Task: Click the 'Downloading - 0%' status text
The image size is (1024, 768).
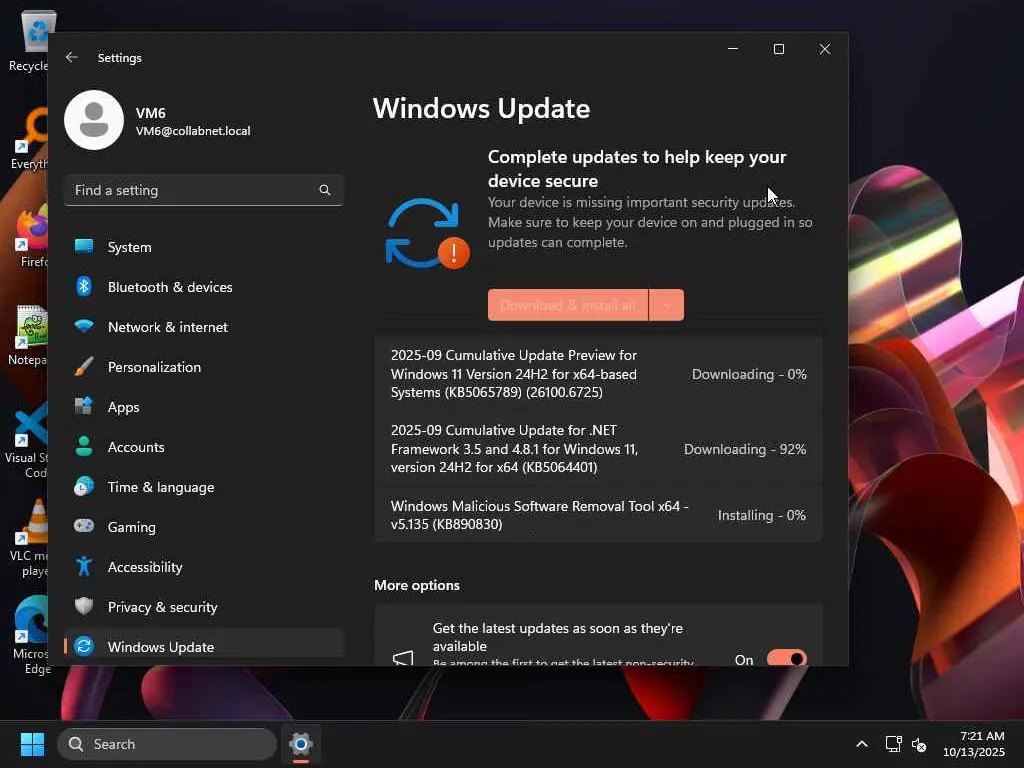Action: [x=749, y=374]
